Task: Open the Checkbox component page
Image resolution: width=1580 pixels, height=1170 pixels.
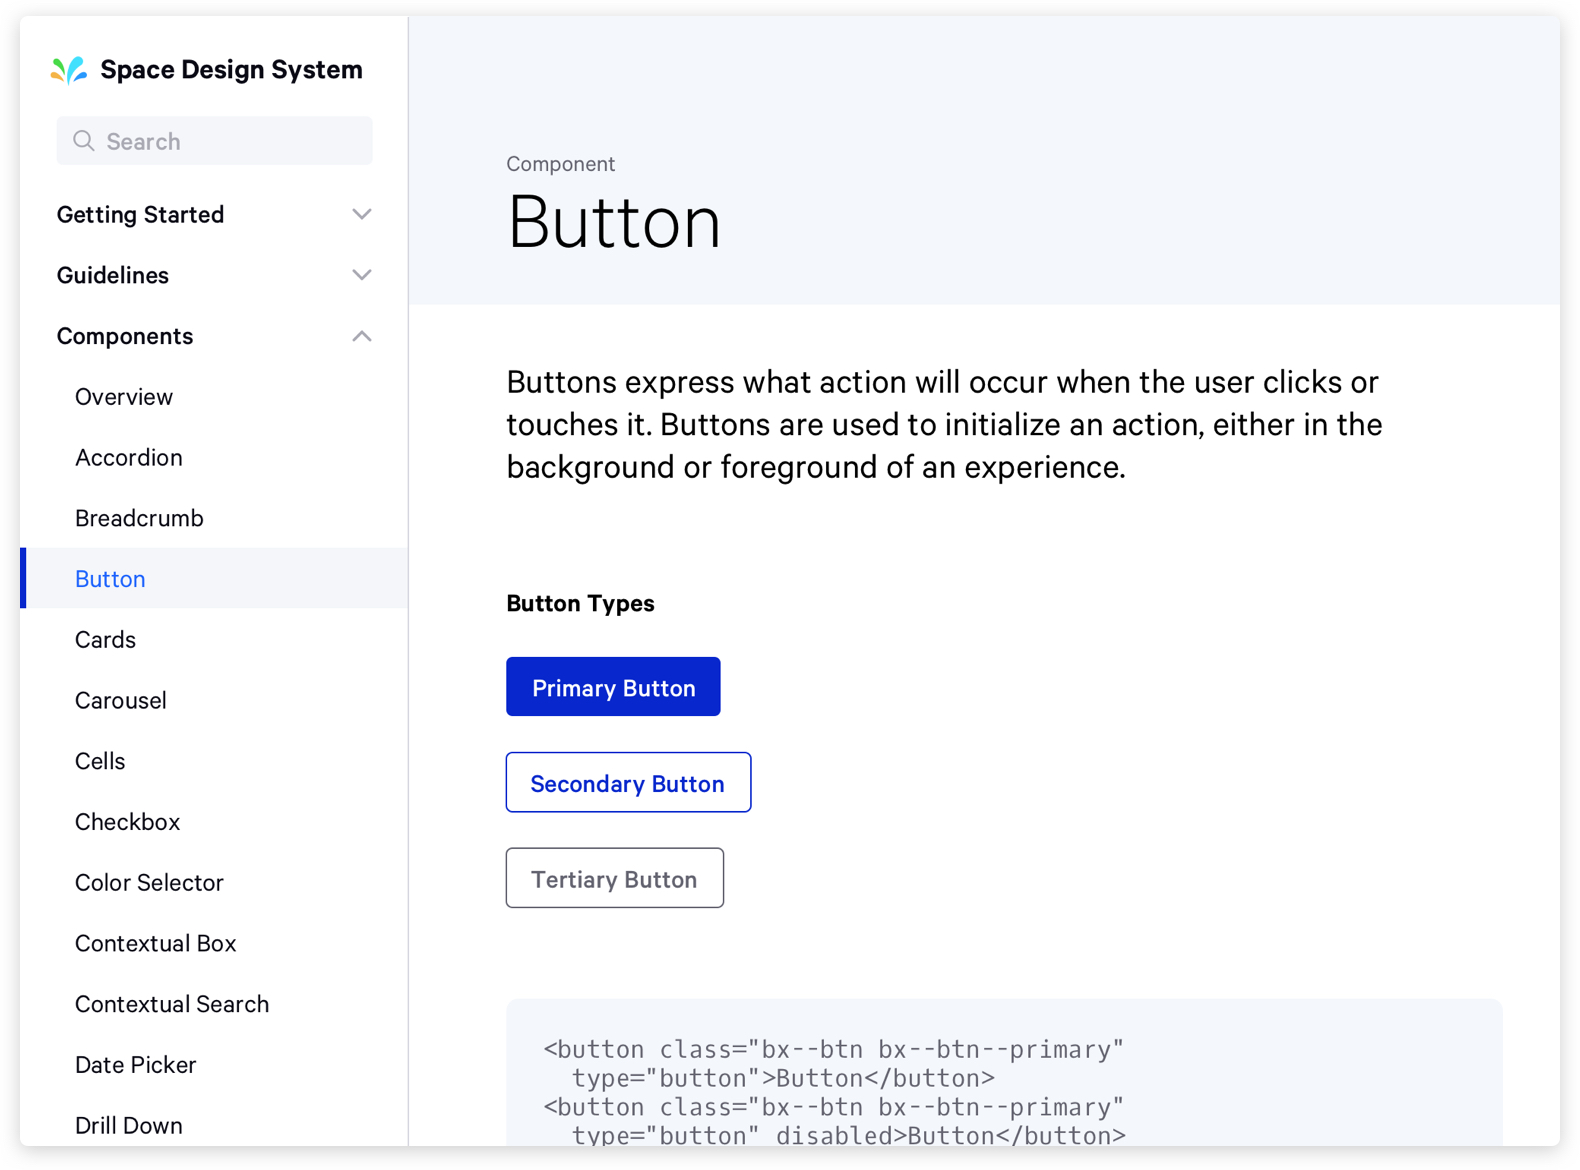Action: (128, 822)
